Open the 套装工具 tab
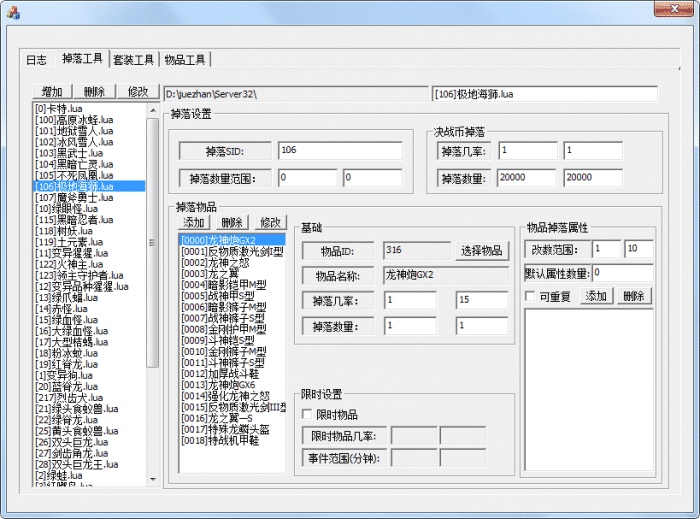 tap(133, 60)
